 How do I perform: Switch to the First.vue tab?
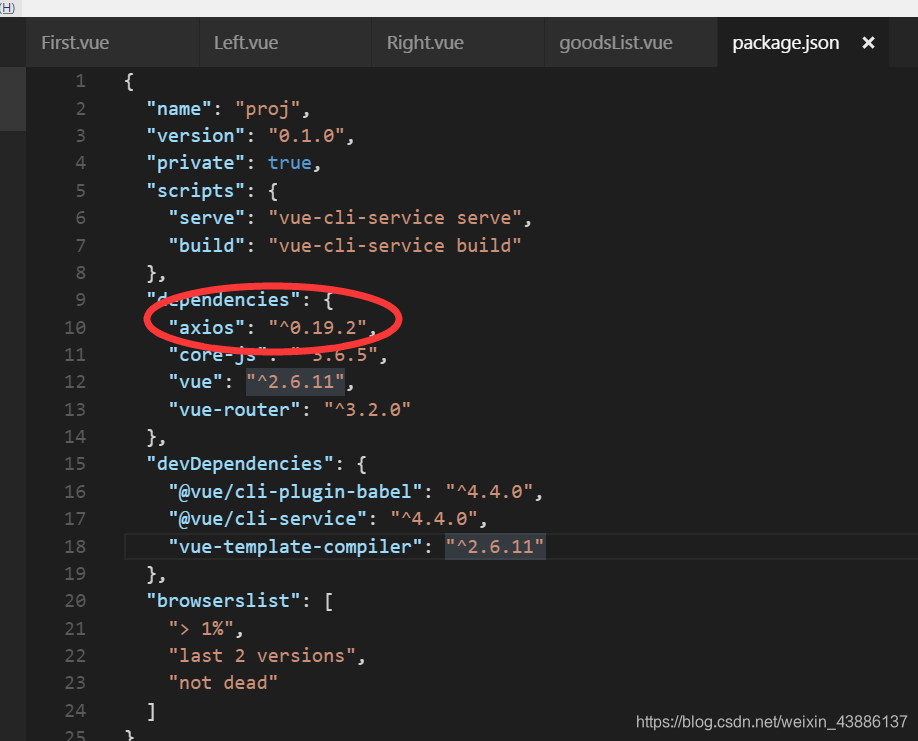(112, 42)
